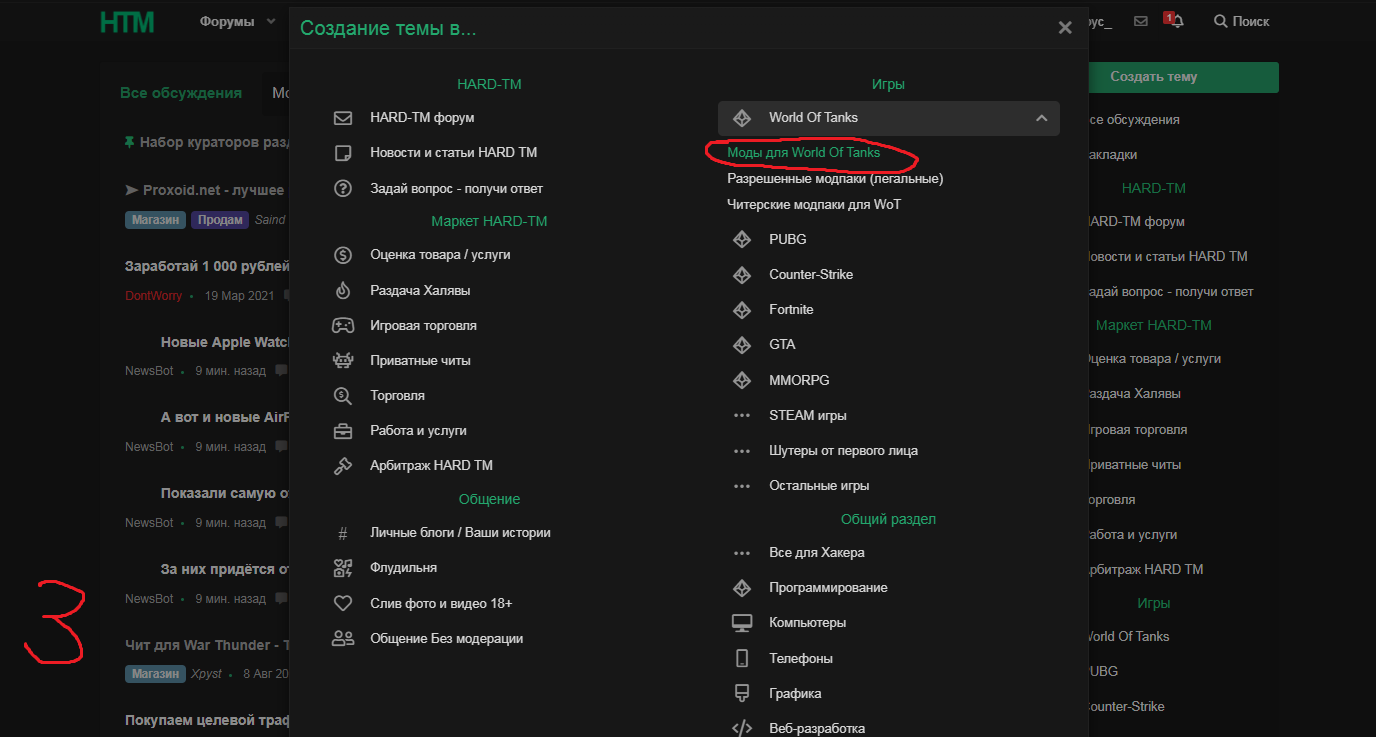This screenshot has width=1376, height=737.
Task: Click the game icon next to GTA
Action: pos(742,345)
